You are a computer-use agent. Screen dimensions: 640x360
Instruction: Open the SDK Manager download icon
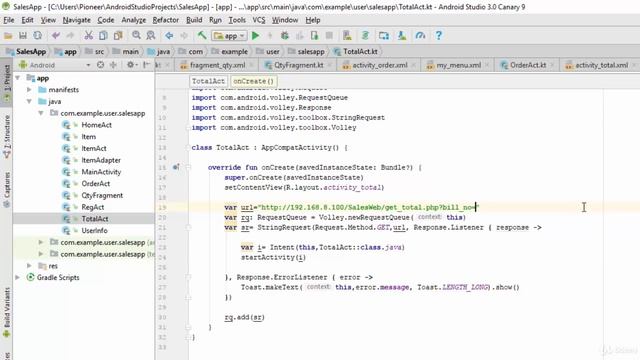click(x=402, y=36)
